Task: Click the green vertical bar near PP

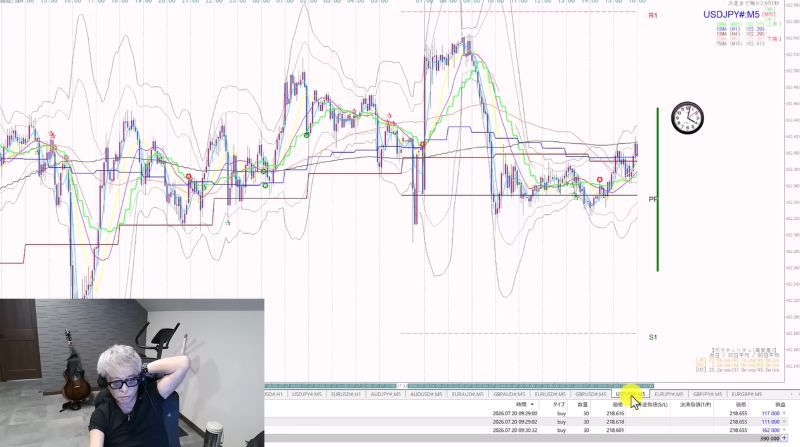Action: coord(658,189)
